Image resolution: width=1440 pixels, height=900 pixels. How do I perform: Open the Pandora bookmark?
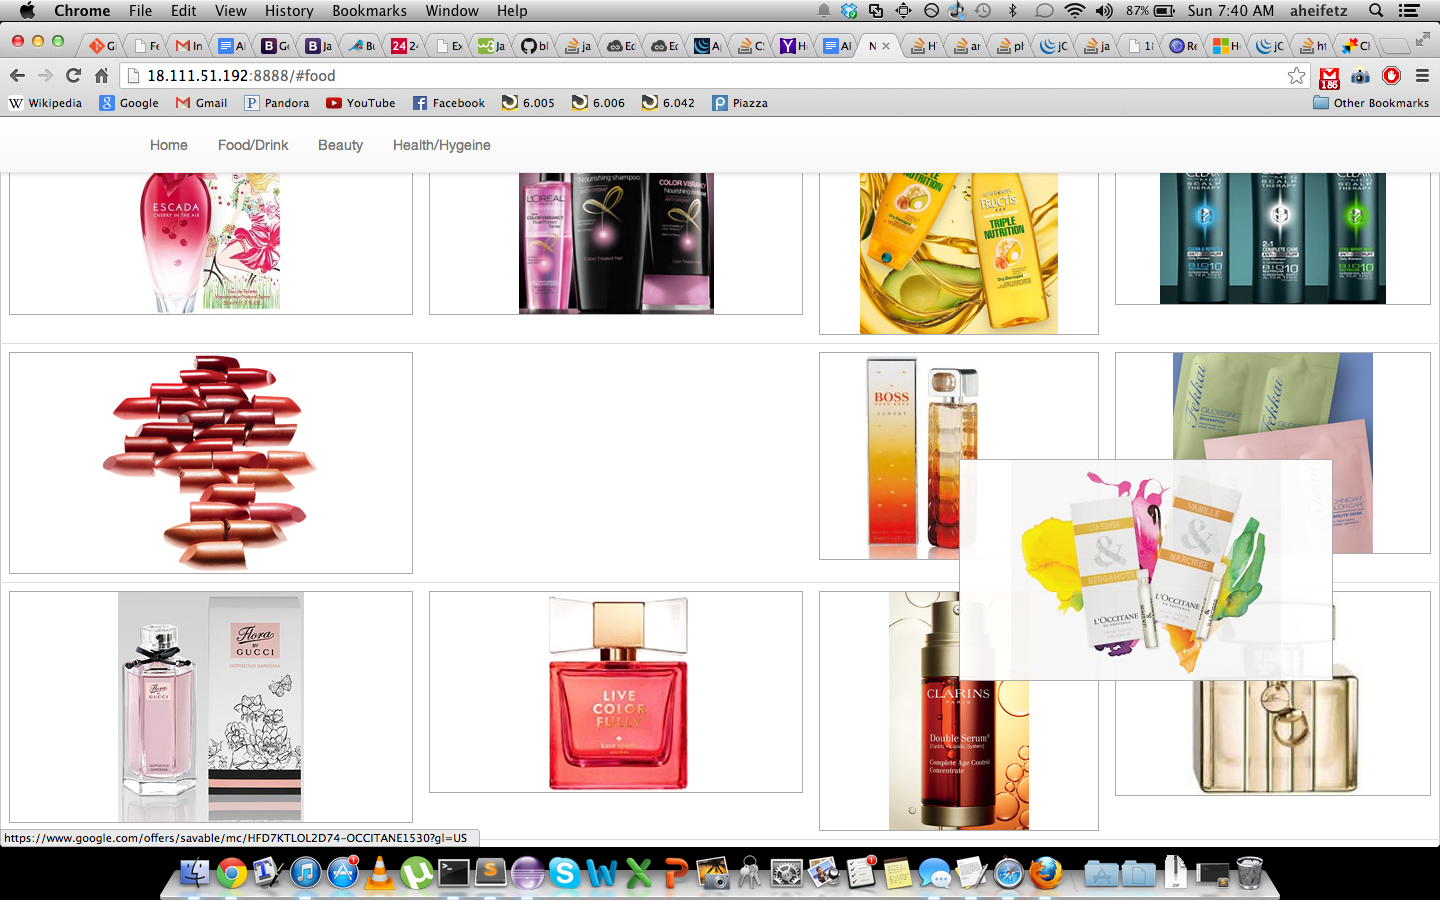click(277, 103)
